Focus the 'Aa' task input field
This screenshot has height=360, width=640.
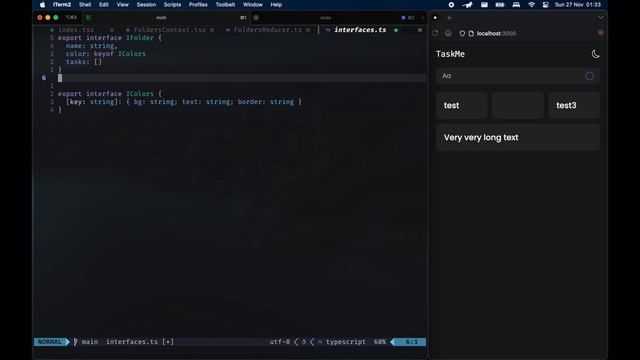coord(518,76)
